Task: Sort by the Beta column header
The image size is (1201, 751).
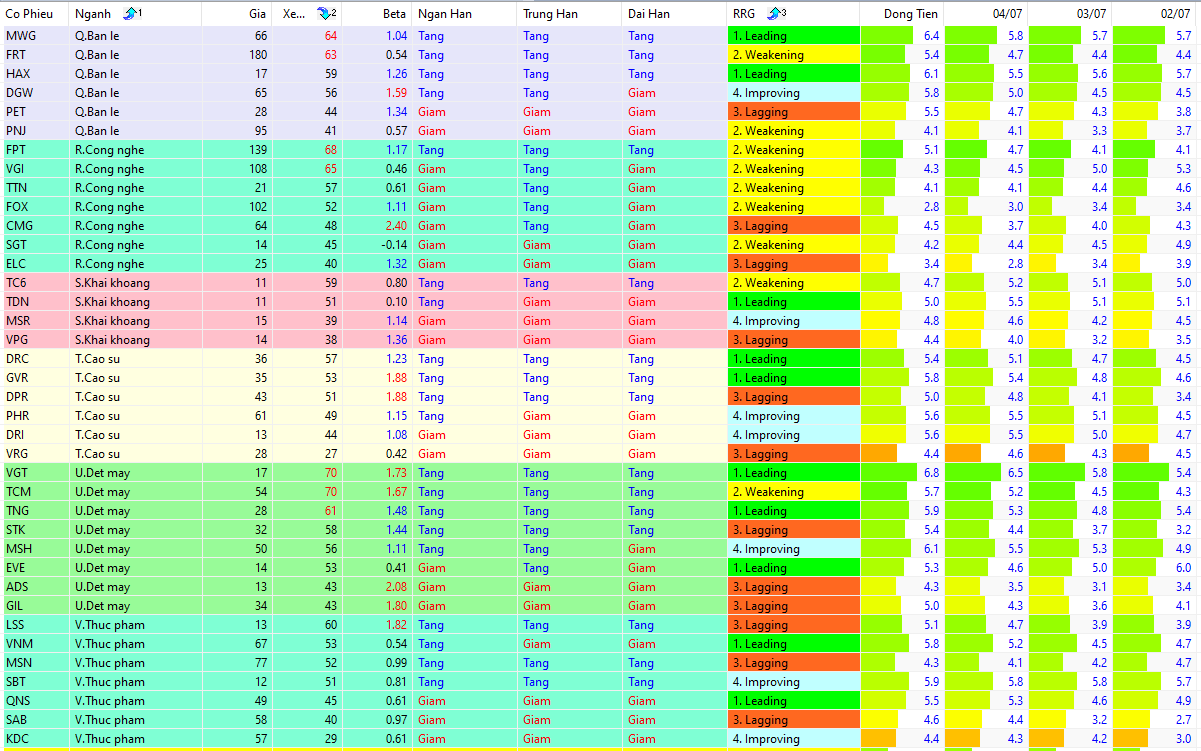Action: [394, 14]
